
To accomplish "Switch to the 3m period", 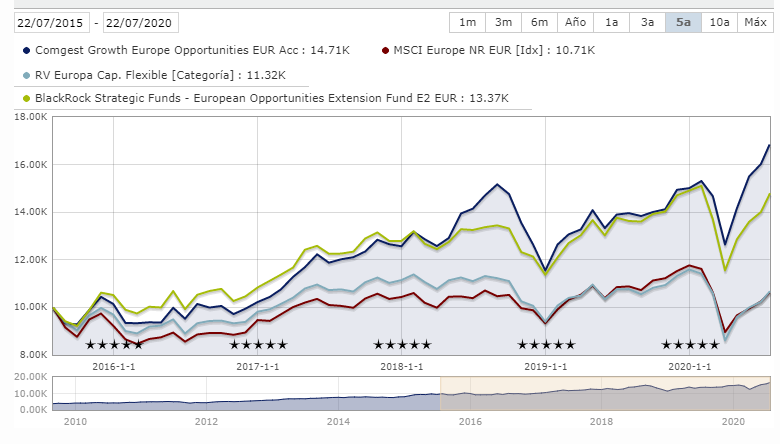I will (x=503, y=22).
